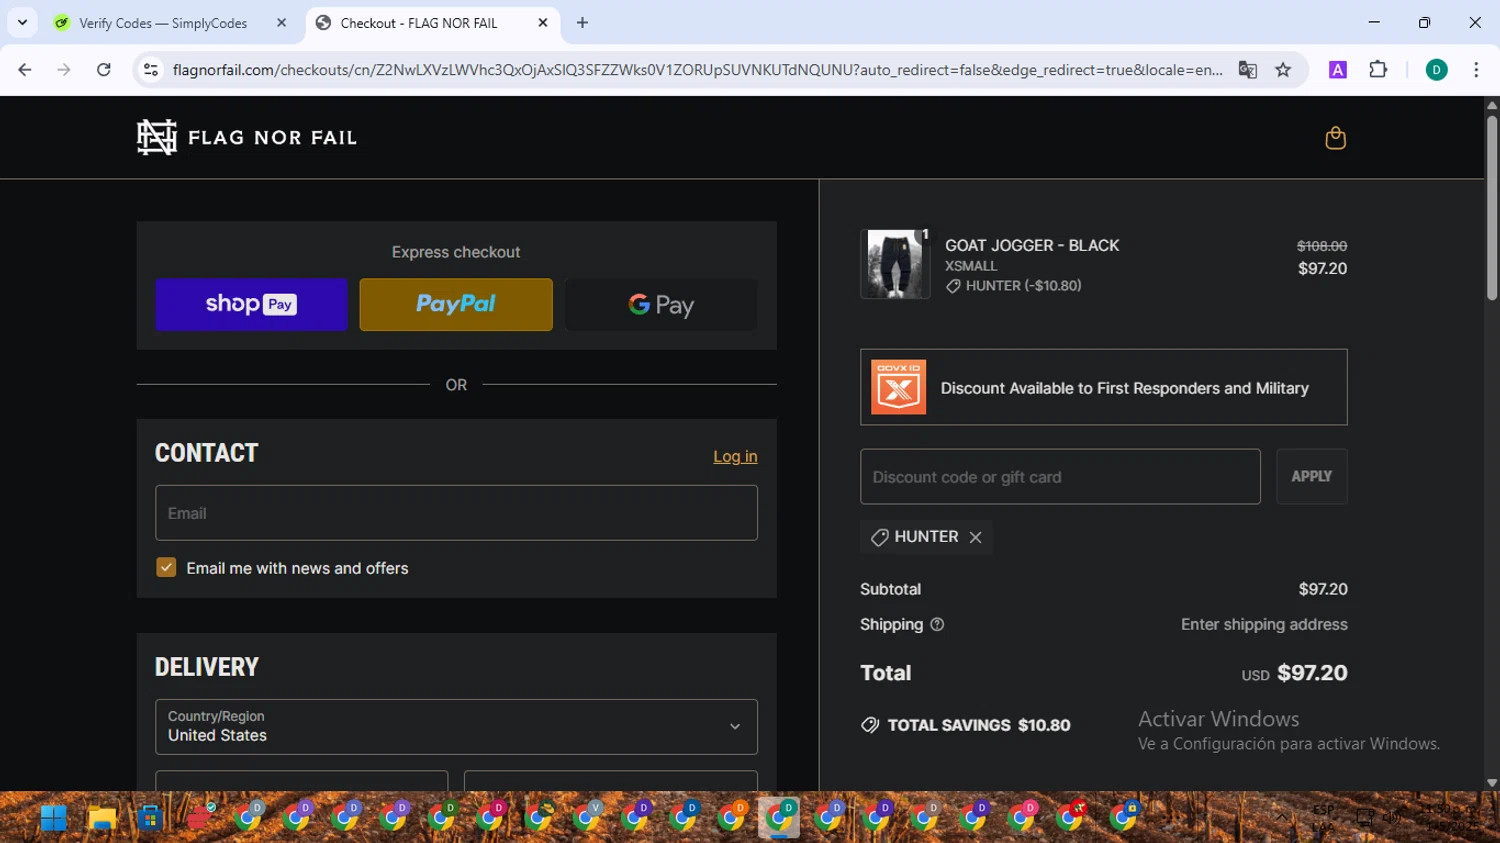This screenshot has width=1500, height=843.
Task: Reload the checkout page
Action: pyautogui.click(x=103, y=70)
